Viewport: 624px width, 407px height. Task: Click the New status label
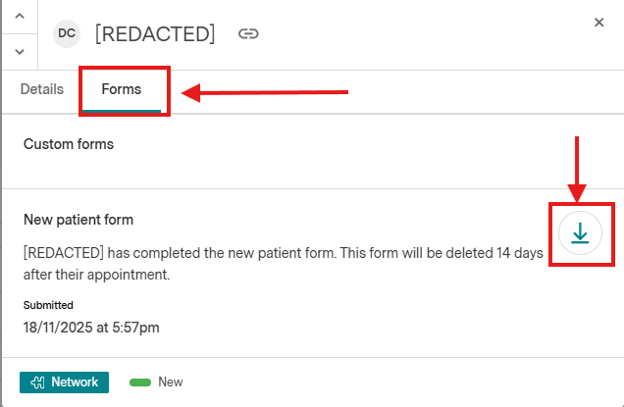pos(170,382)
